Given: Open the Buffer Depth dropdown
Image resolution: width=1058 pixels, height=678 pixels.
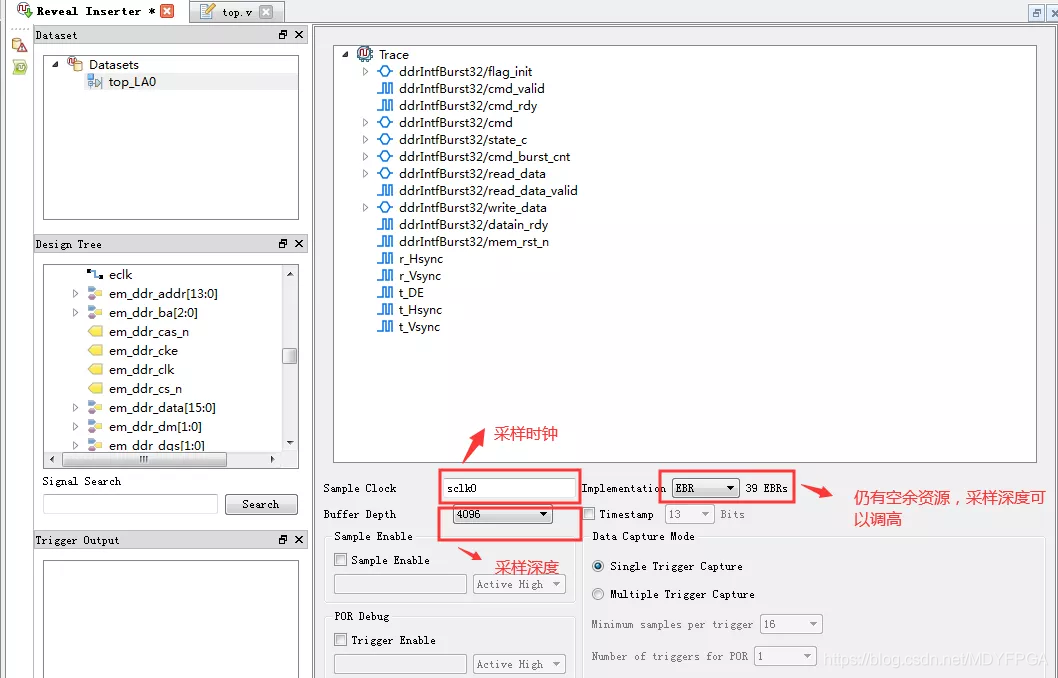Looking at the screenshot, I should pos(503,514).
